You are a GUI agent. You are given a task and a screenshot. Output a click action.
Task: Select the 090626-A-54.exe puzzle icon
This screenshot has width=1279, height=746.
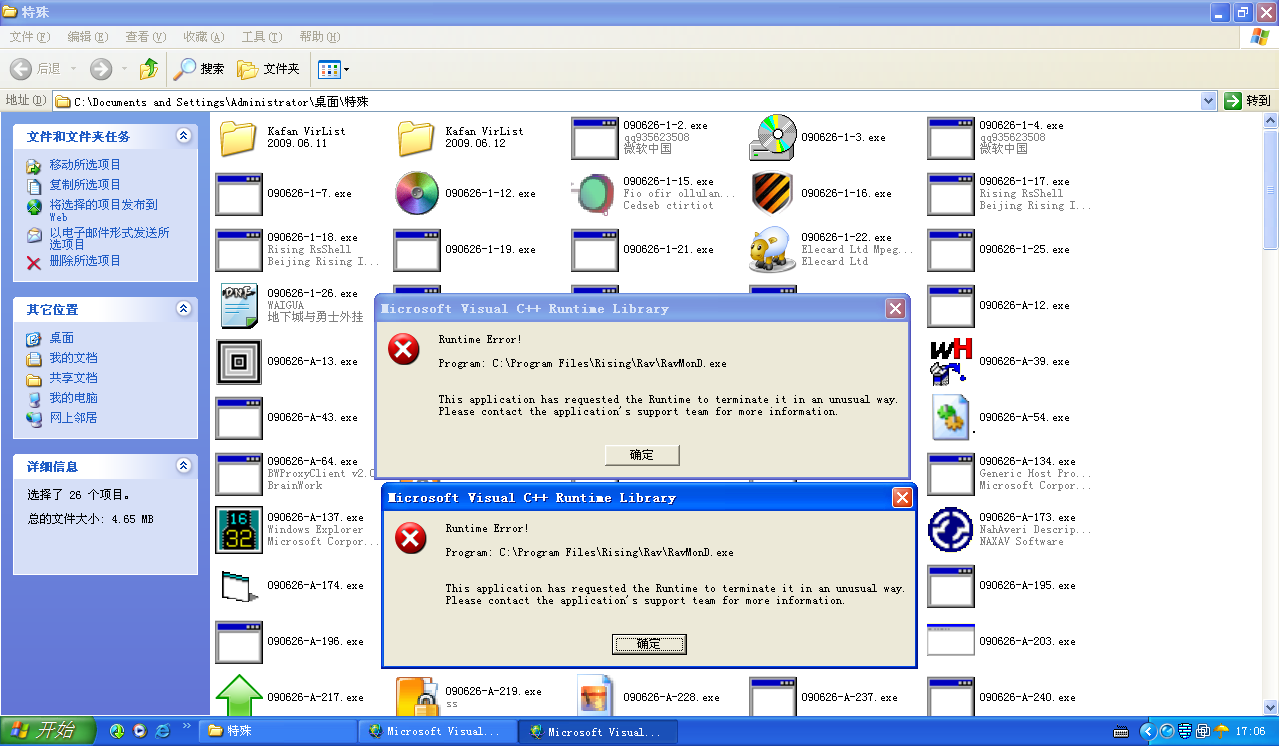(x=951, y=418)
